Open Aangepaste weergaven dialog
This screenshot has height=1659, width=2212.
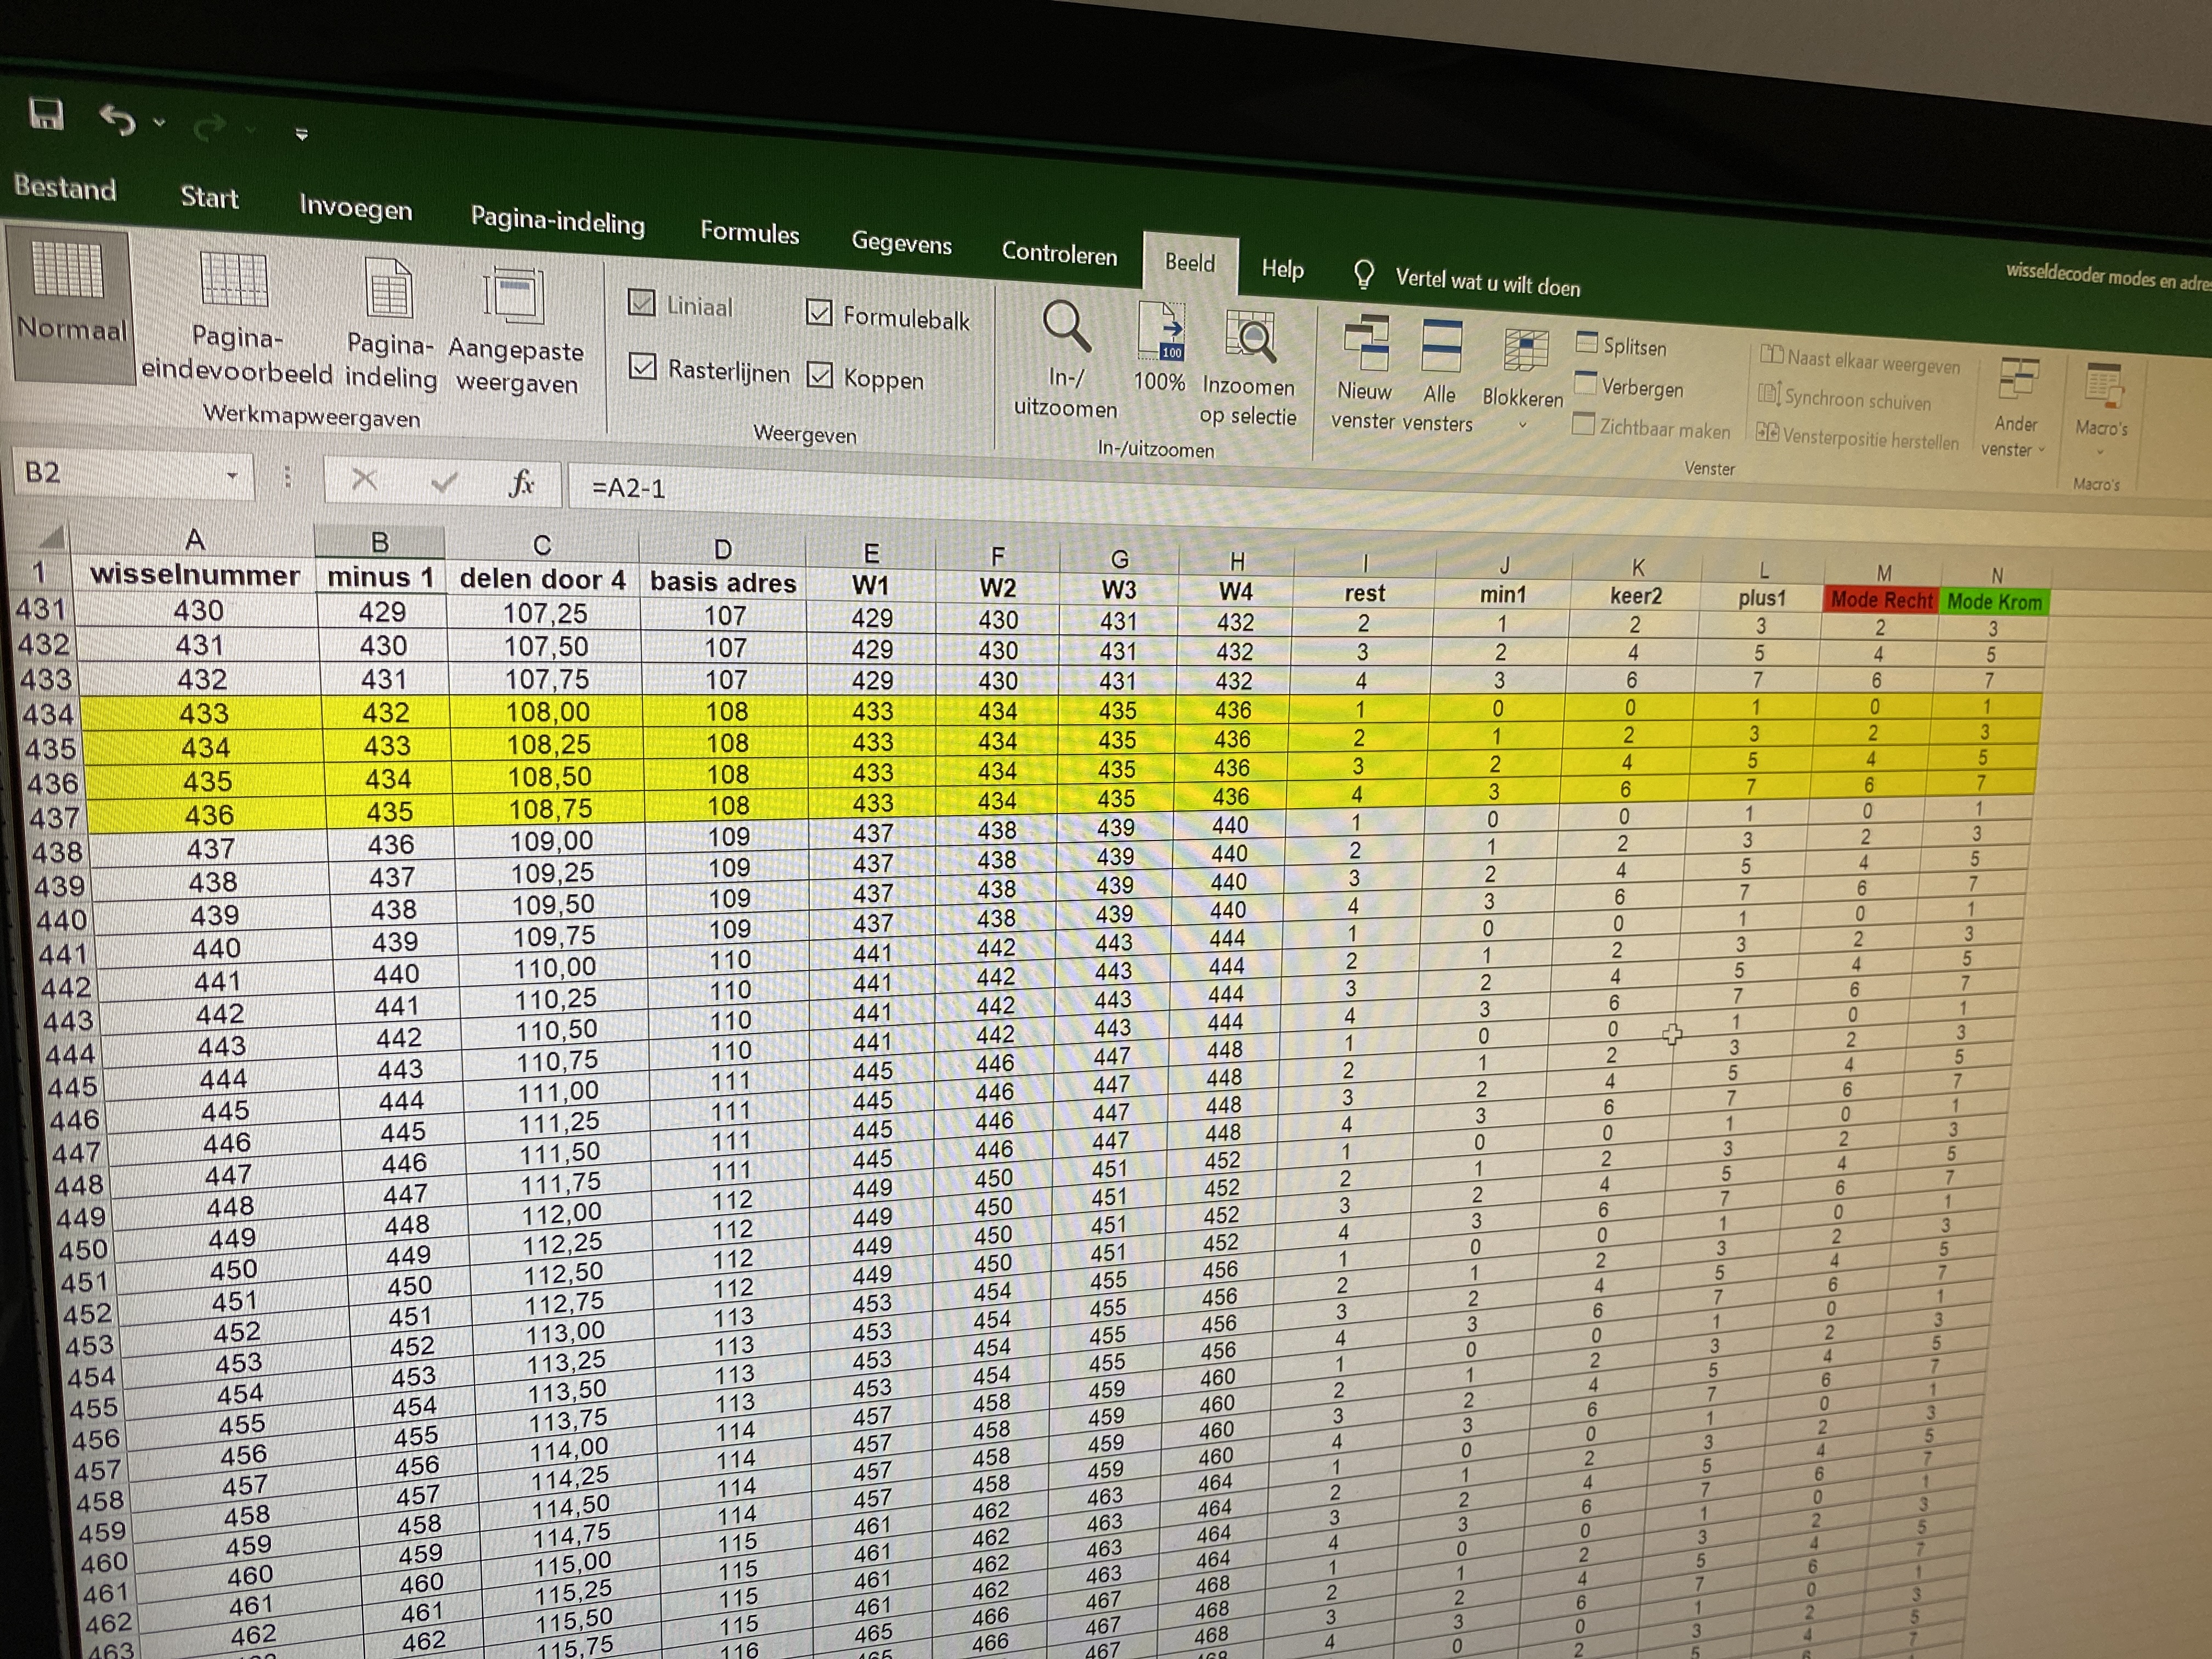pyautogui.click(x=514, y=297)
